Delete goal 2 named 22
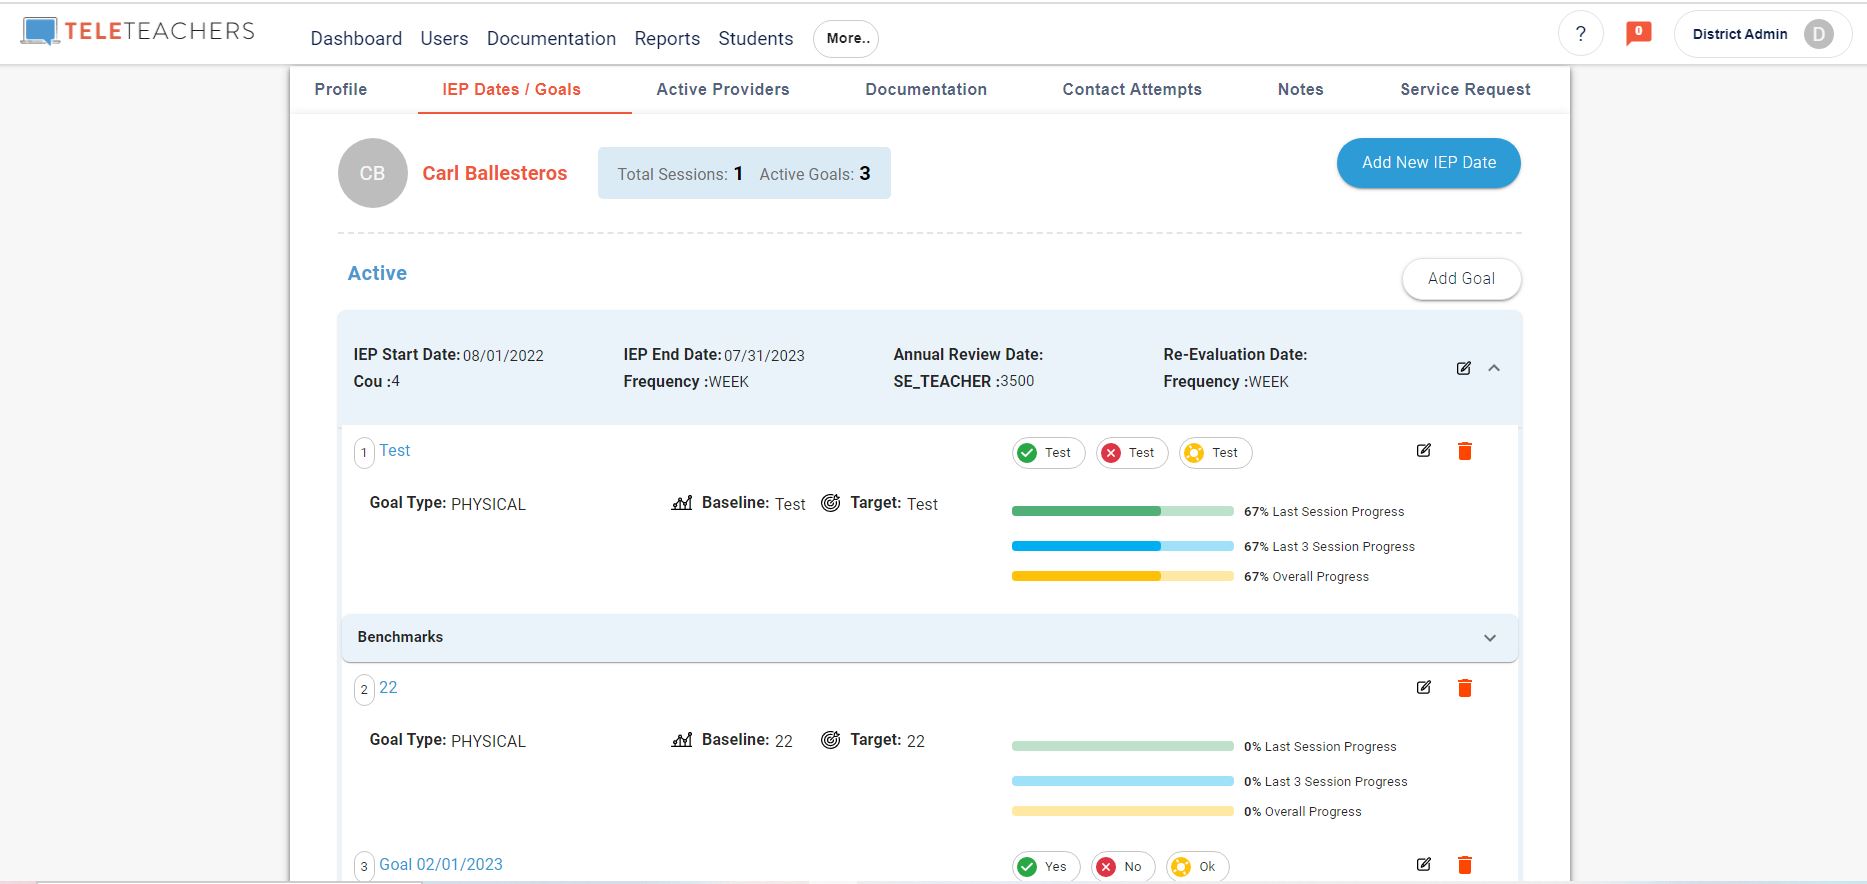Screen dimensions: 1867x884 [x=1465, y=688]
